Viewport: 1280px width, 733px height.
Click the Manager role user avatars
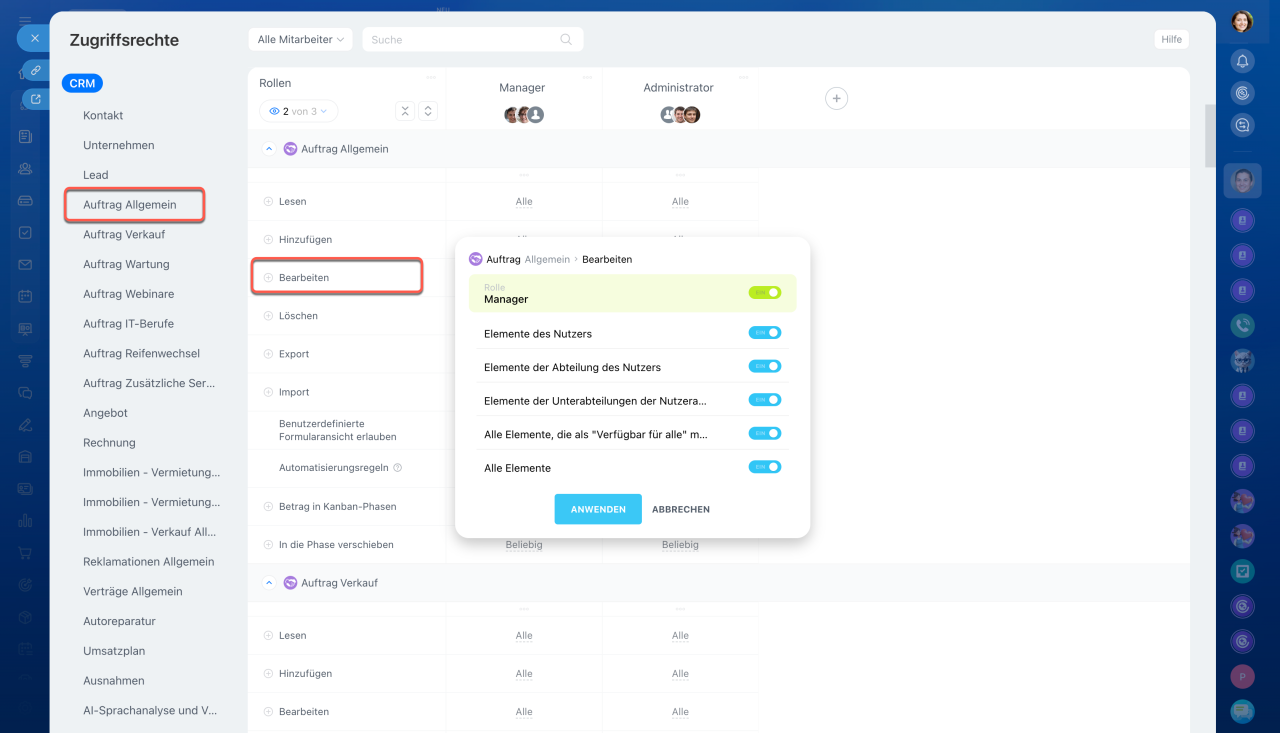[x=523, y=115]
